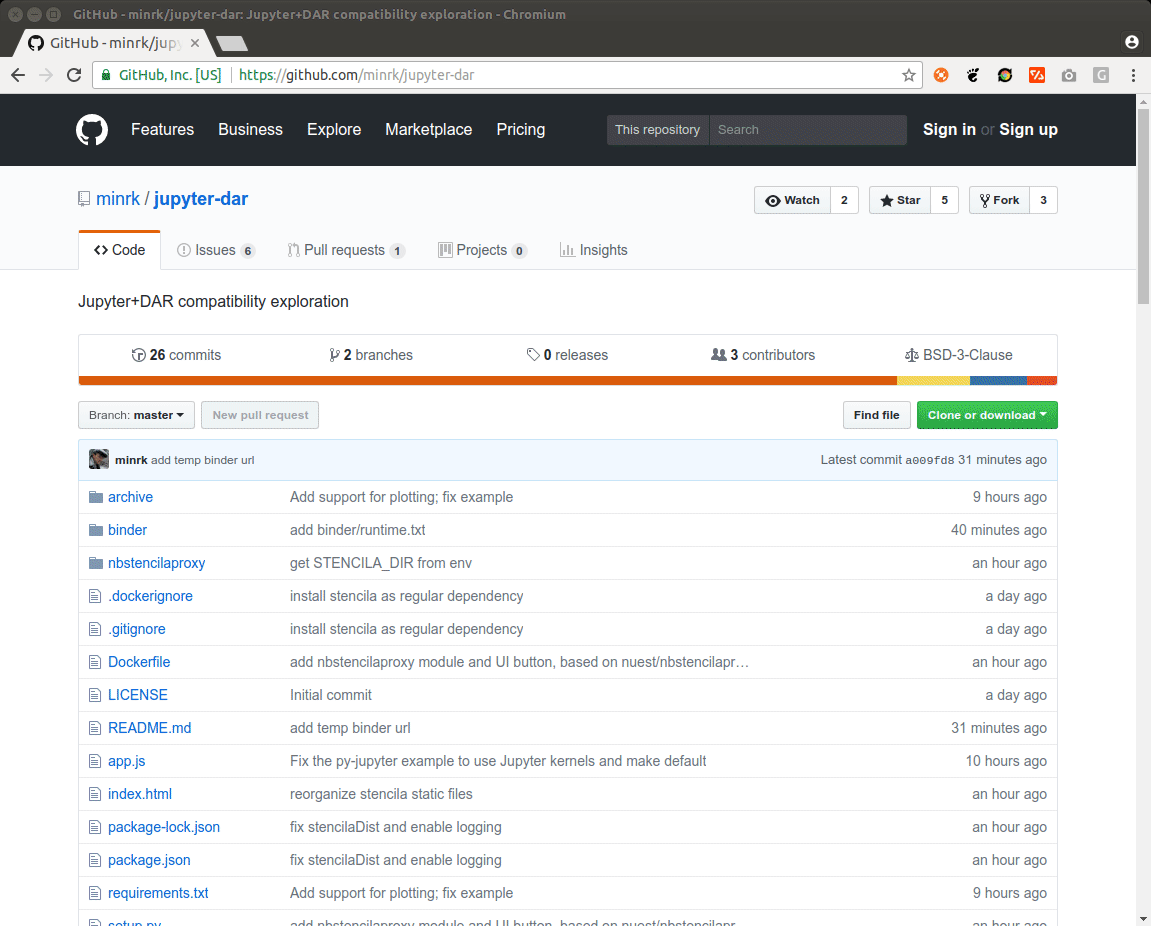
Task: Open the BSD-3-Clause license link
Action: point(959,355)
